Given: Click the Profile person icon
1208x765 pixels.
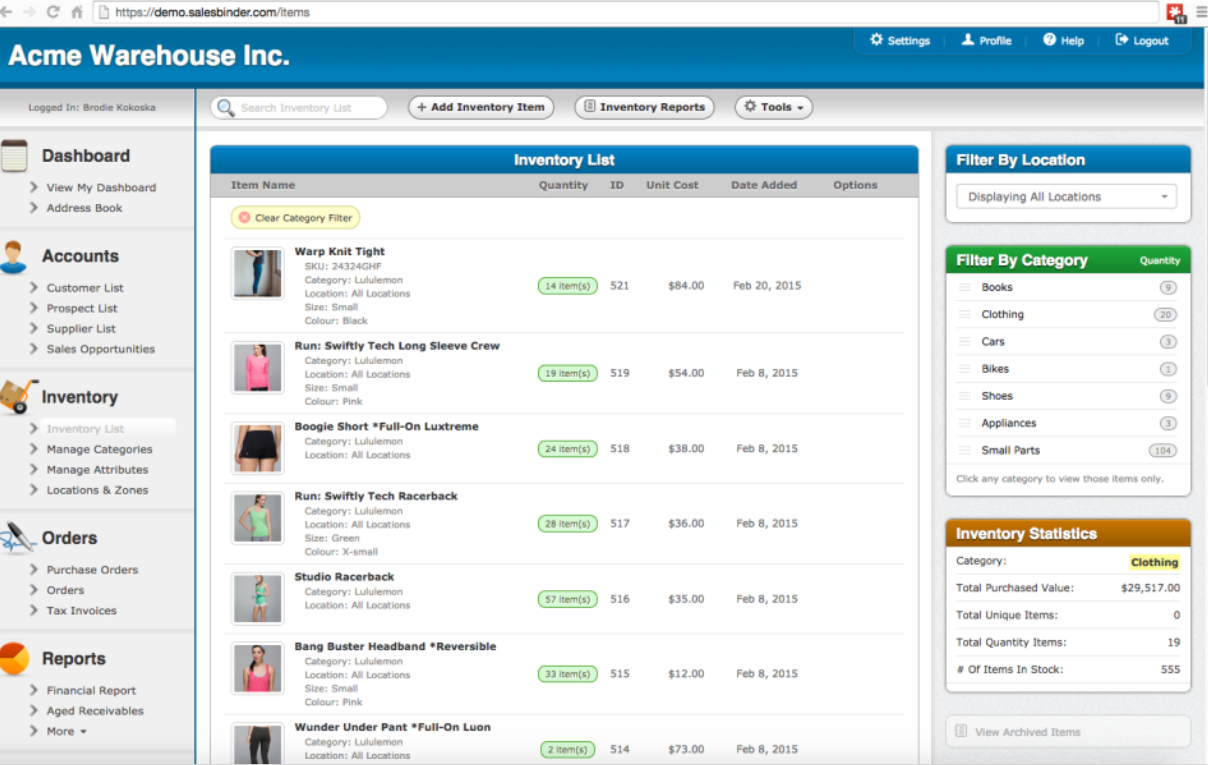Looking at the screenshot, I should tap(967, 40).
